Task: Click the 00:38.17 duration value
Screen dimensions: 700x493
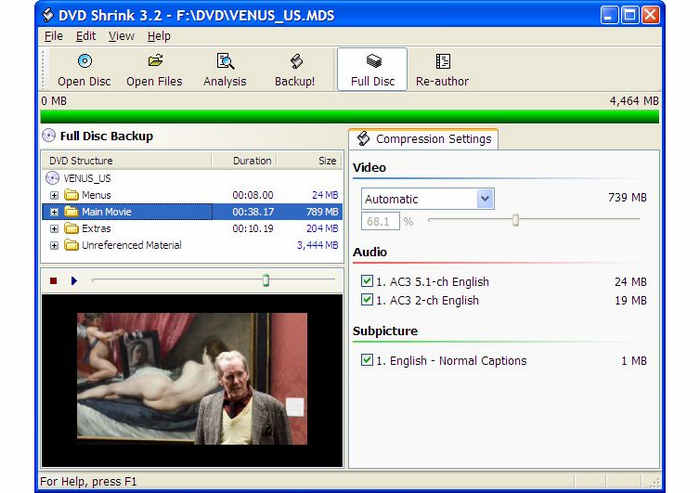Action: (253, 212)
